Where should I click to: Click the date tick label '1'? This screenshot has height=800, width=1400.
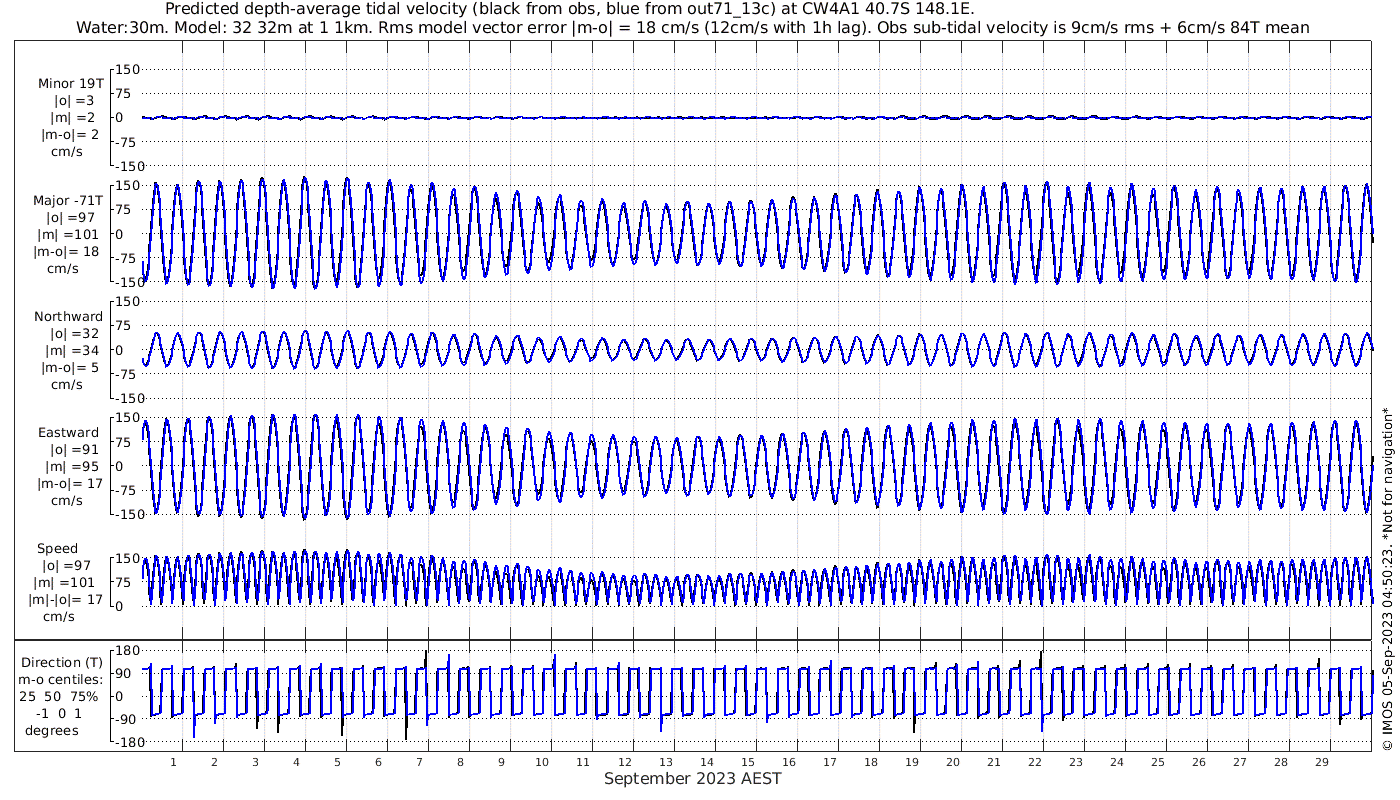pyautogui.click(x=173, y=762)
